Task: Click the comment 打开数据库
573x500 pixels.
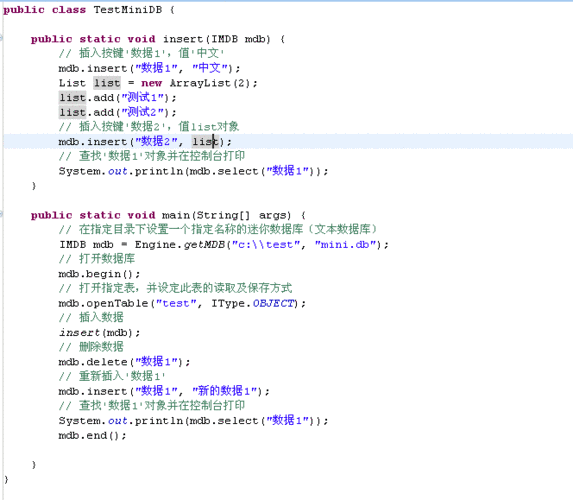Action: pos(96,259)
